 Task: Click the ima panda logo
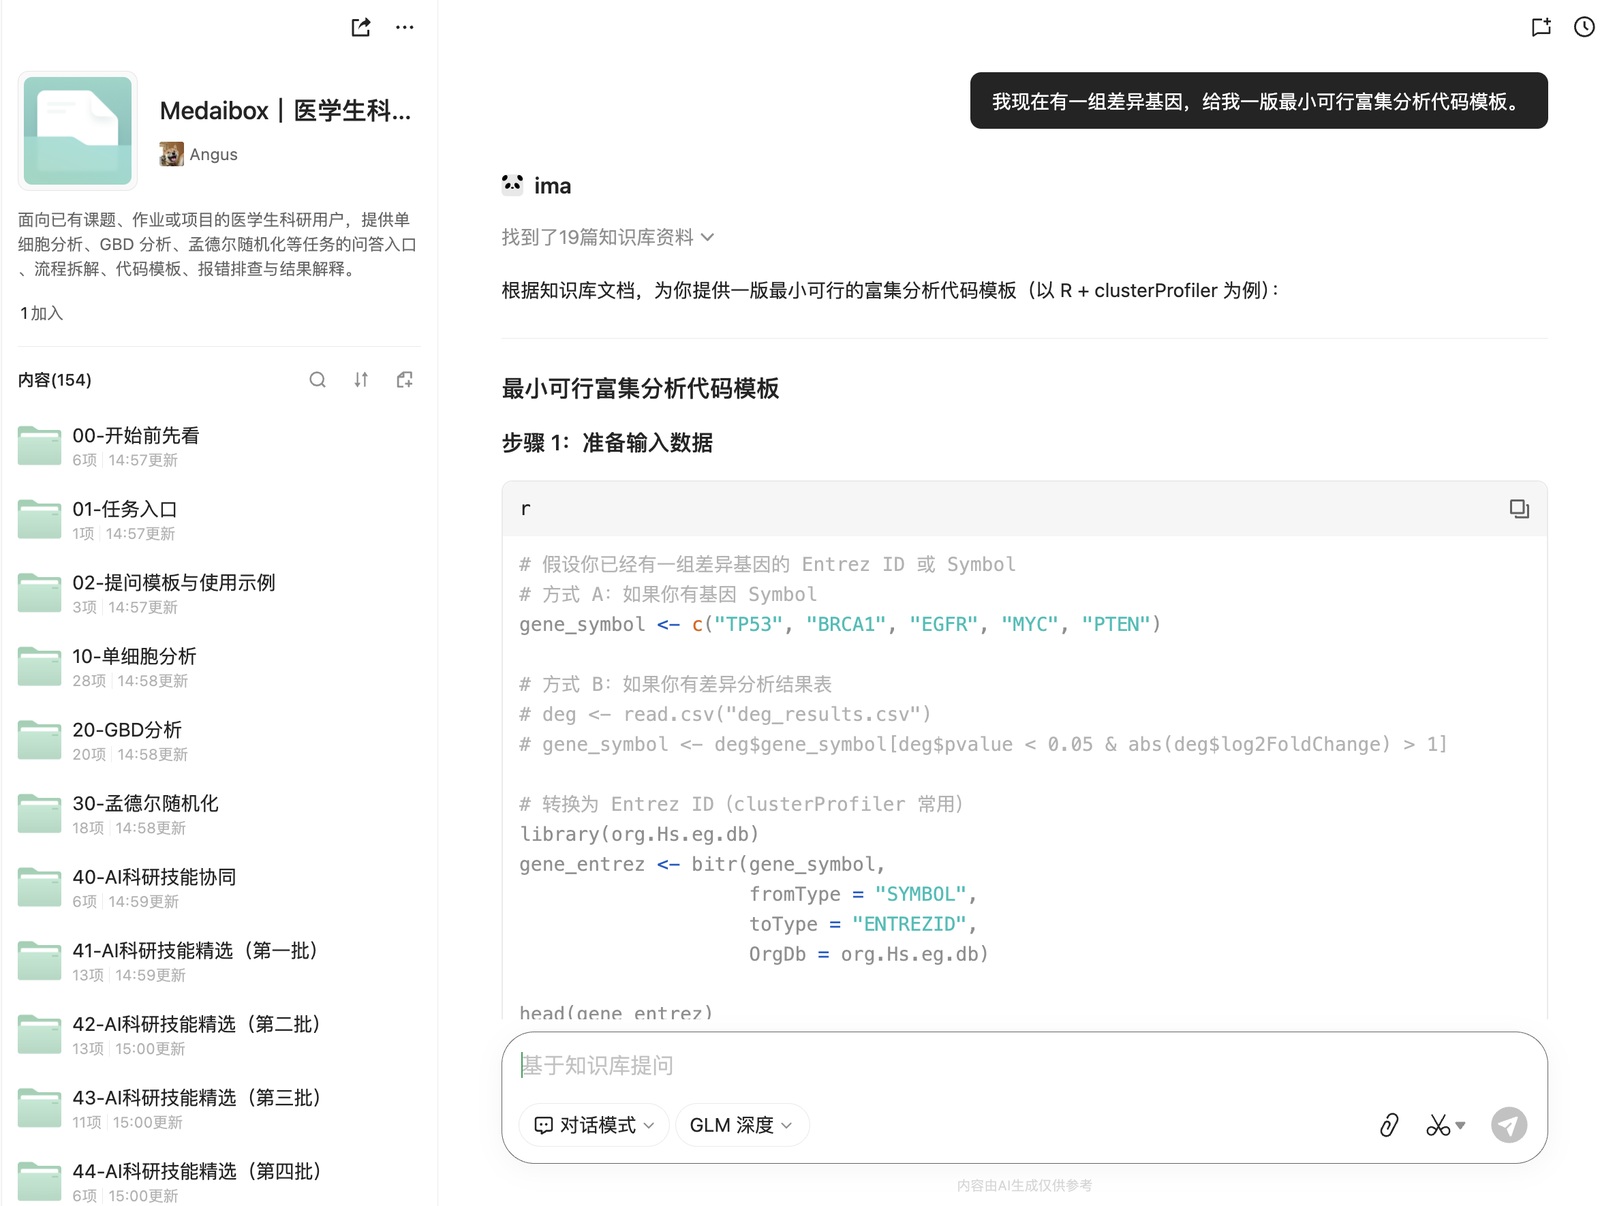click(512, 185)
